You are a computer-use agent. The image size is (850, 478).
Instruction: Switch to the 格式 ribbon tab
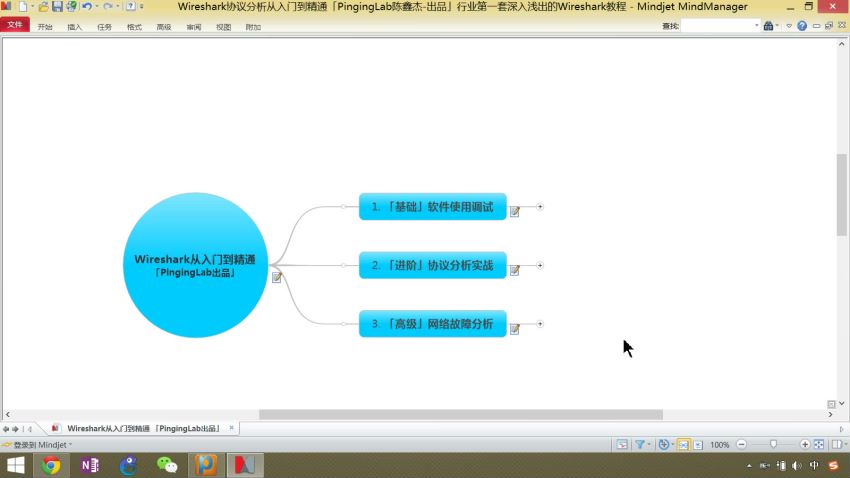(134, 27)
